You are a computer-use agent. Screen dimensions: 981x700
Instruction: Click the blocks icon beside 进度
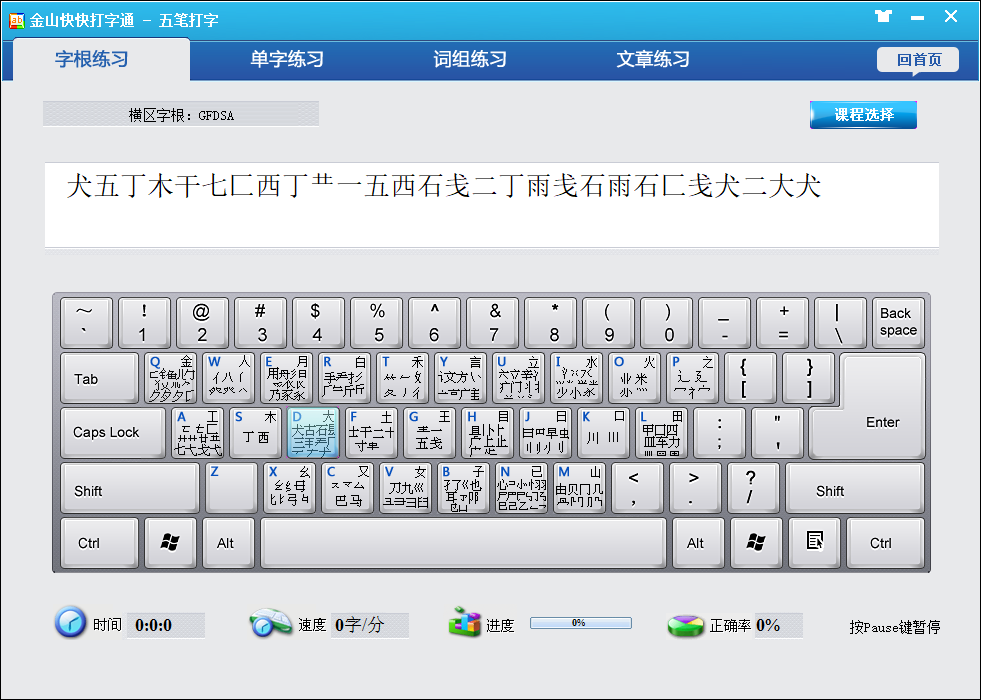coord(464,622)
